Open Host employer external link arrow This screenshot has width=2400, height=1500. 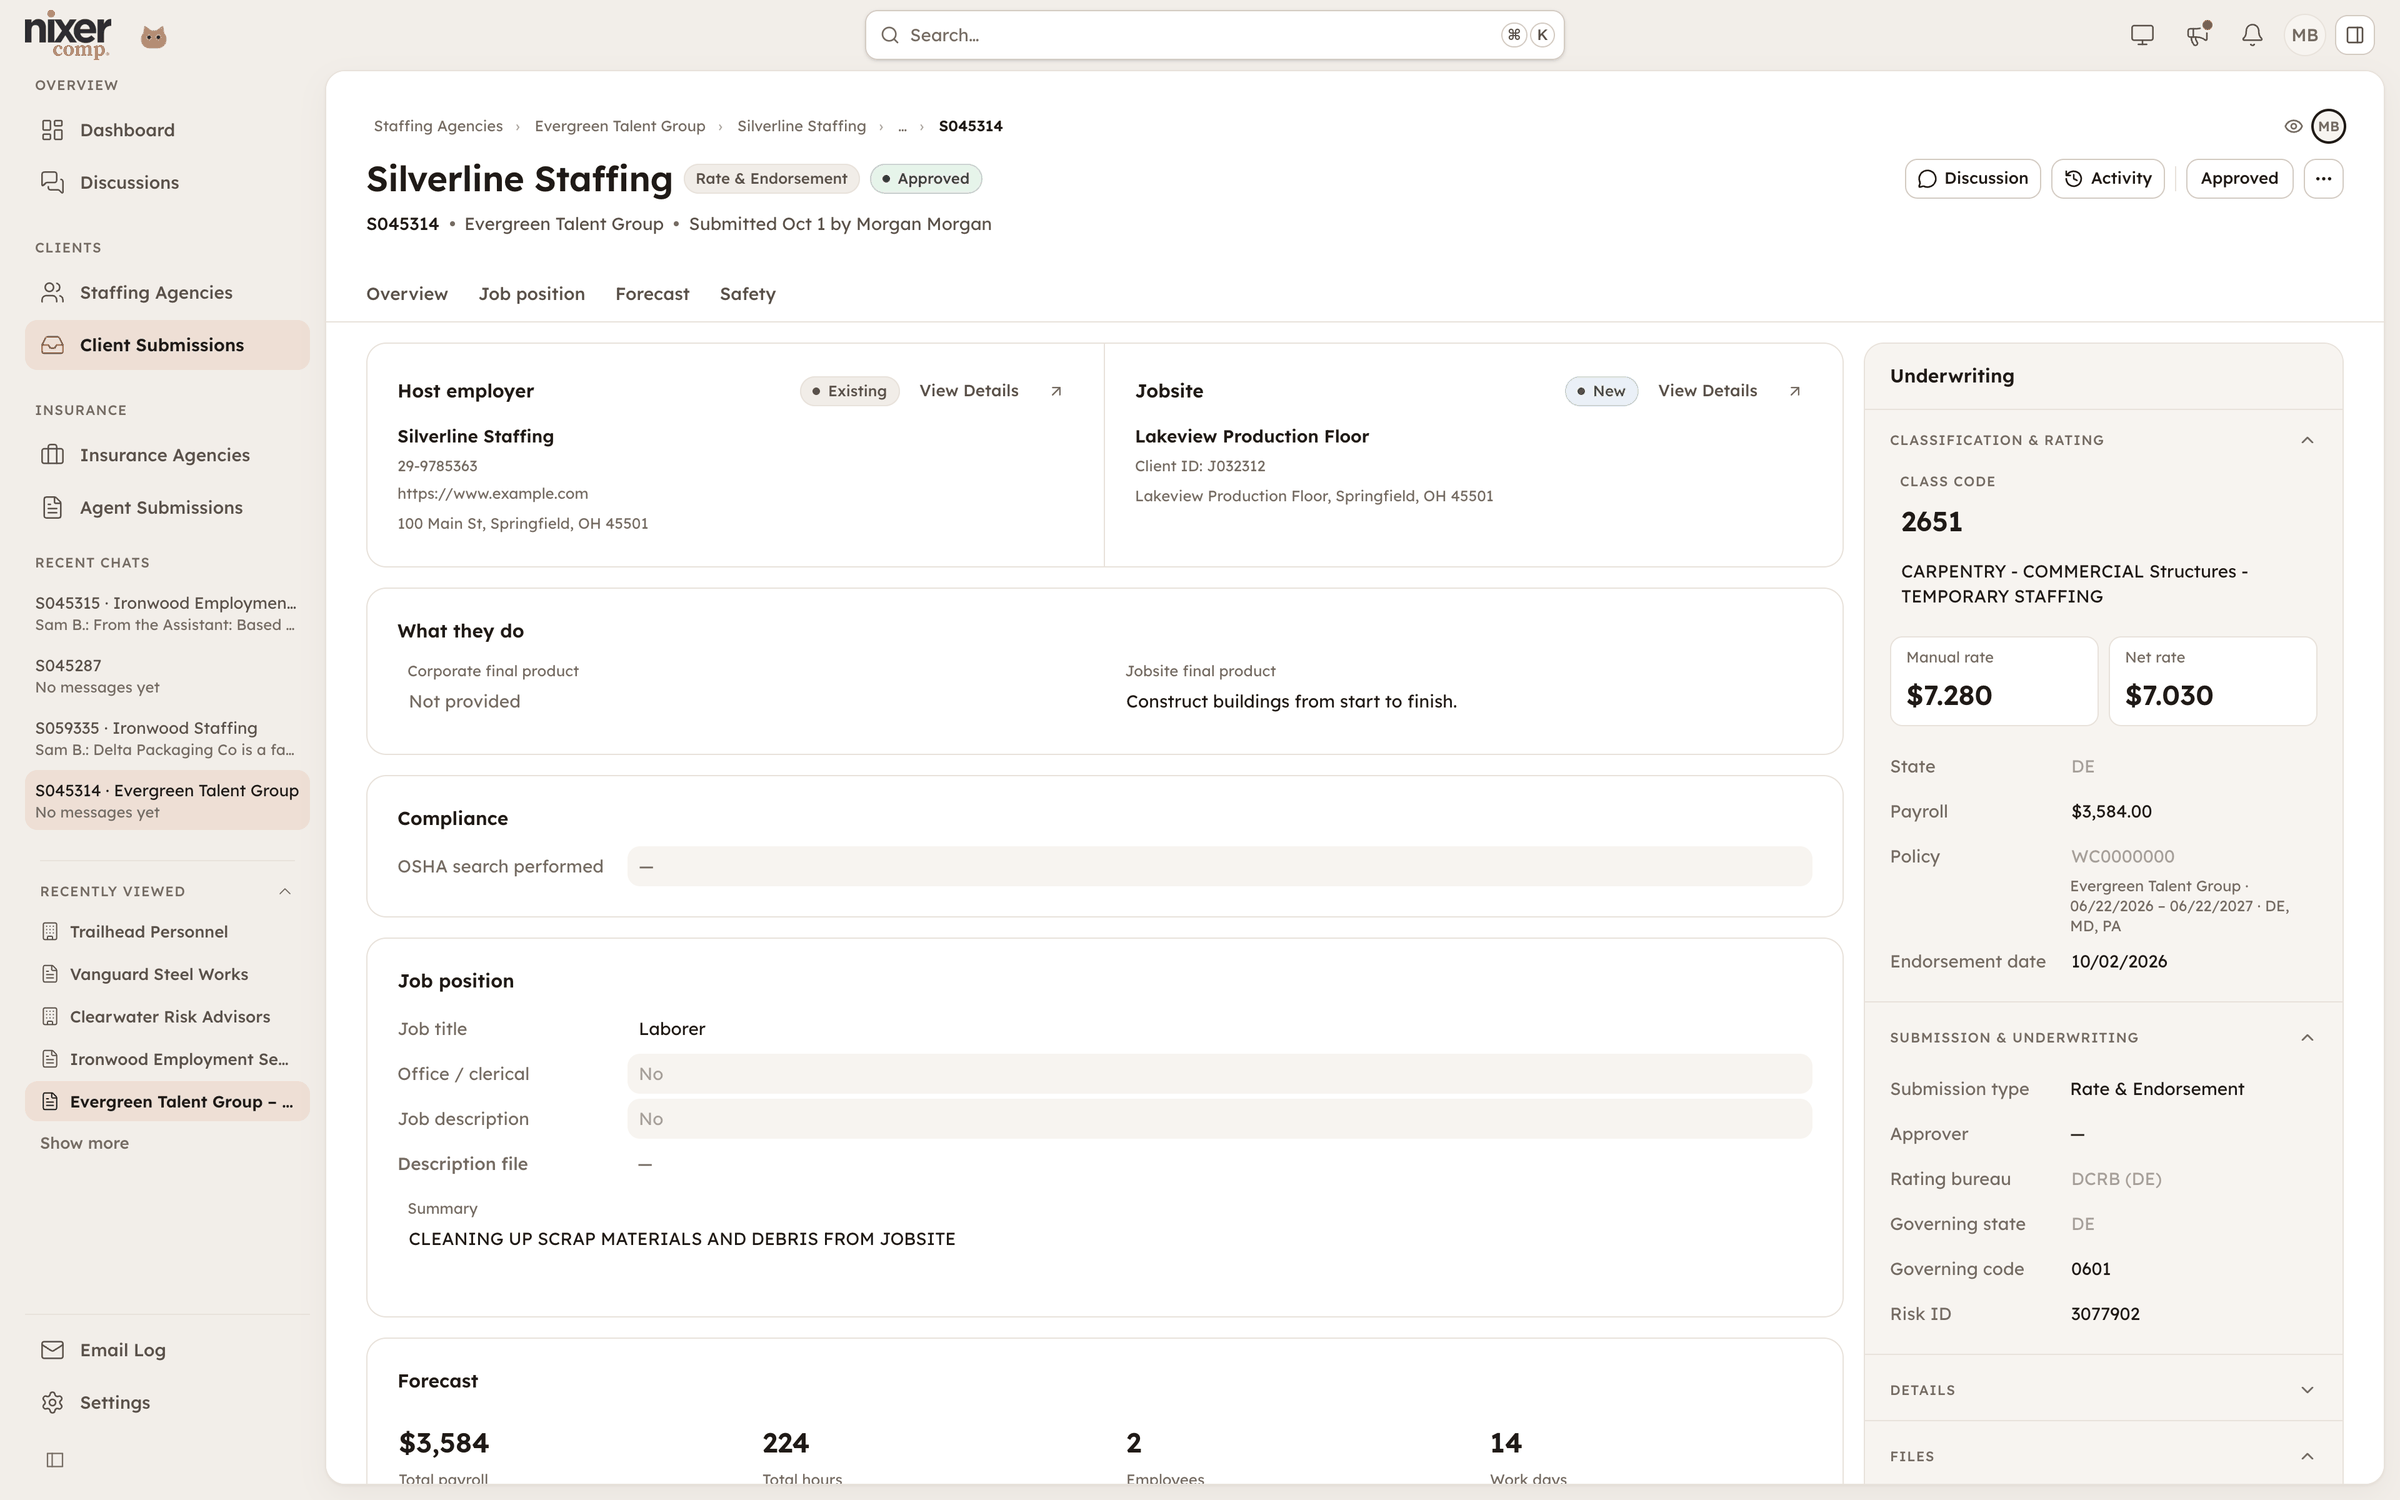[1056, 391]
